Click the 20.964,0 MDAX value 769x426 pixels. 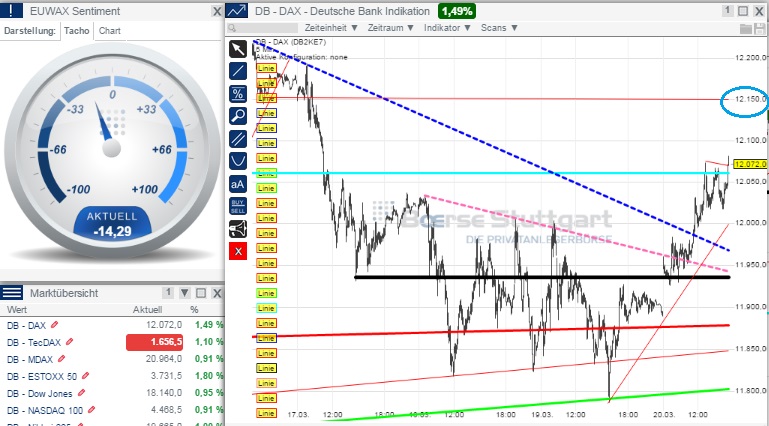[164, 359]
